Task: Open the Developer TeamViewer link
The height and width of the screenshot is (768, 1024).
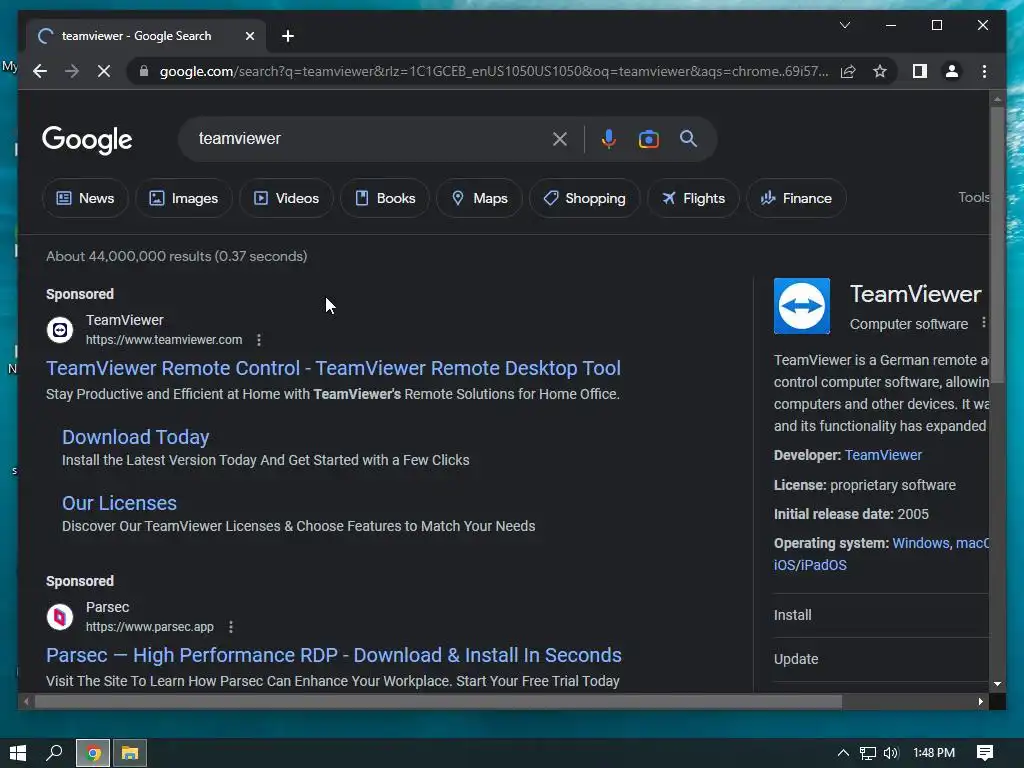Action: point(883,455)
